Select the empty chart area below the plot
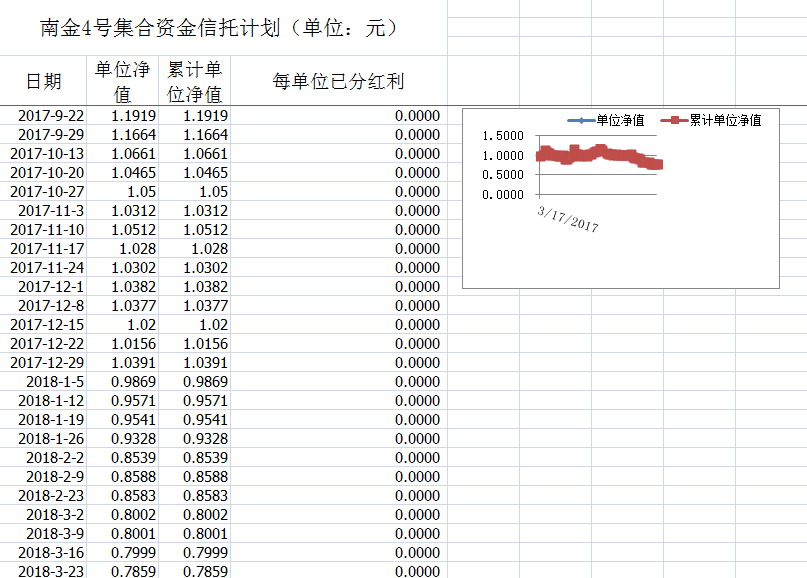Viewport: 807px width, 578px height. pos(620,260)
